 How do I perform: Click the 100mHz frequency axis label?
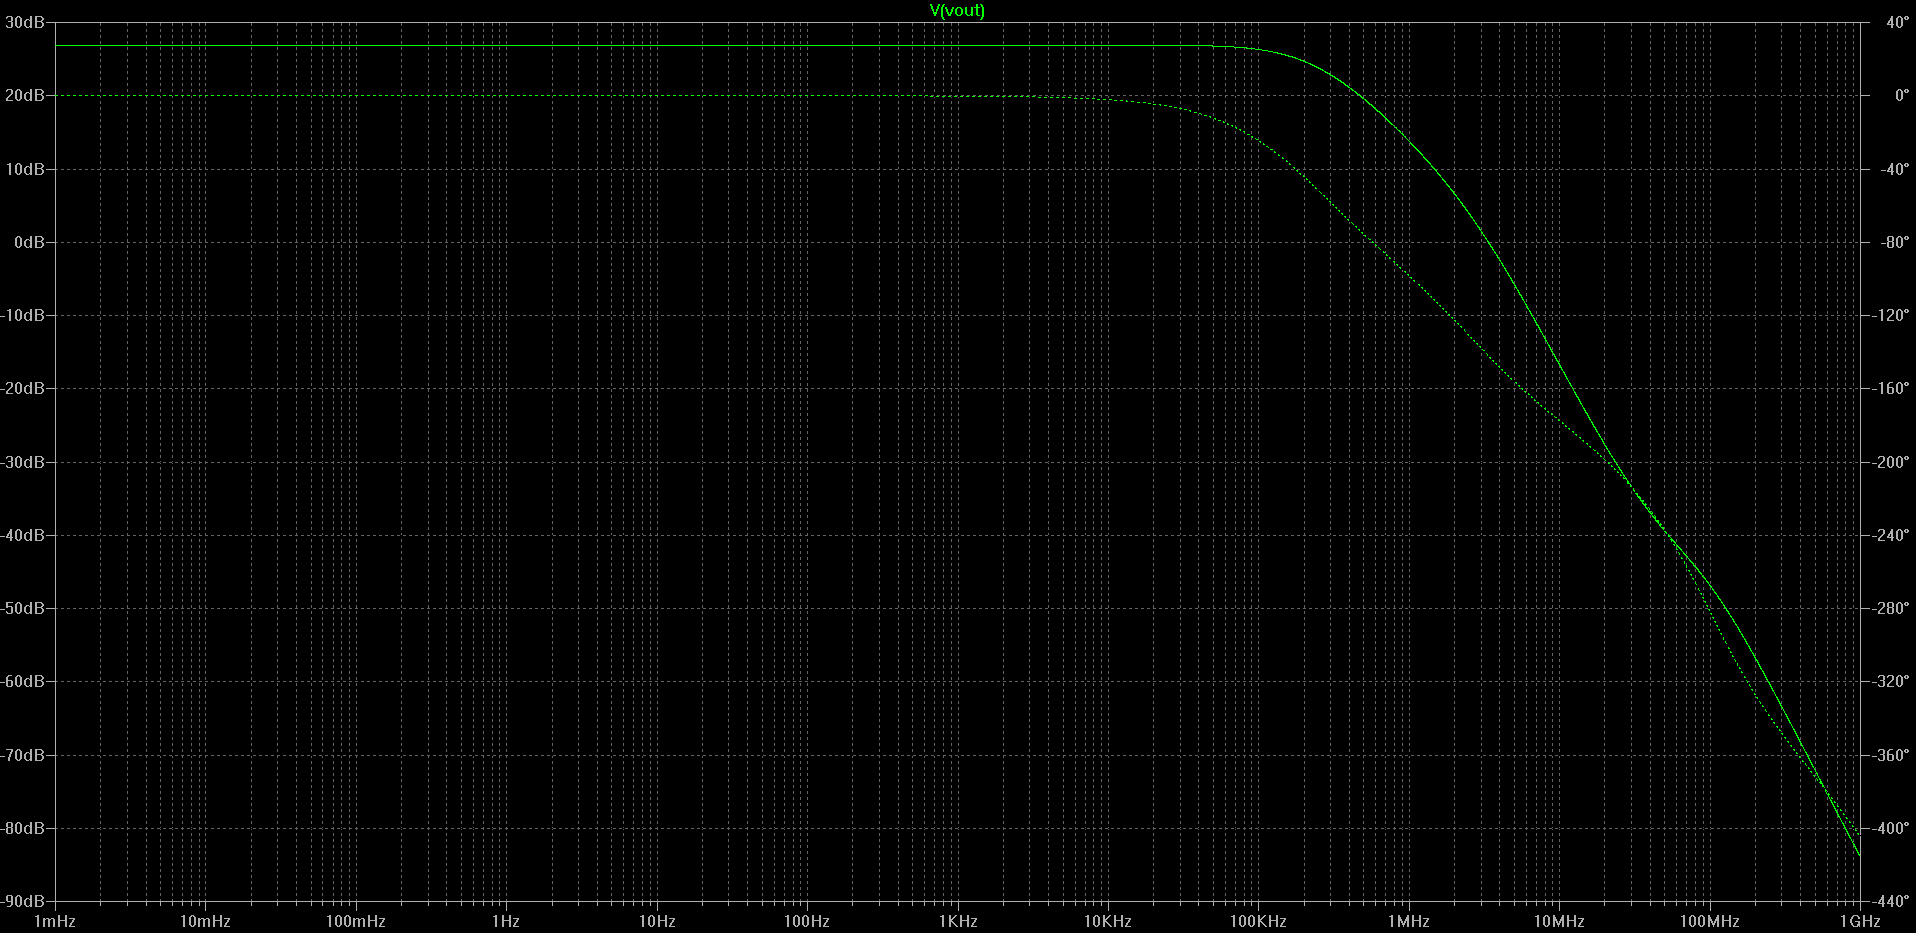[355, 922]
